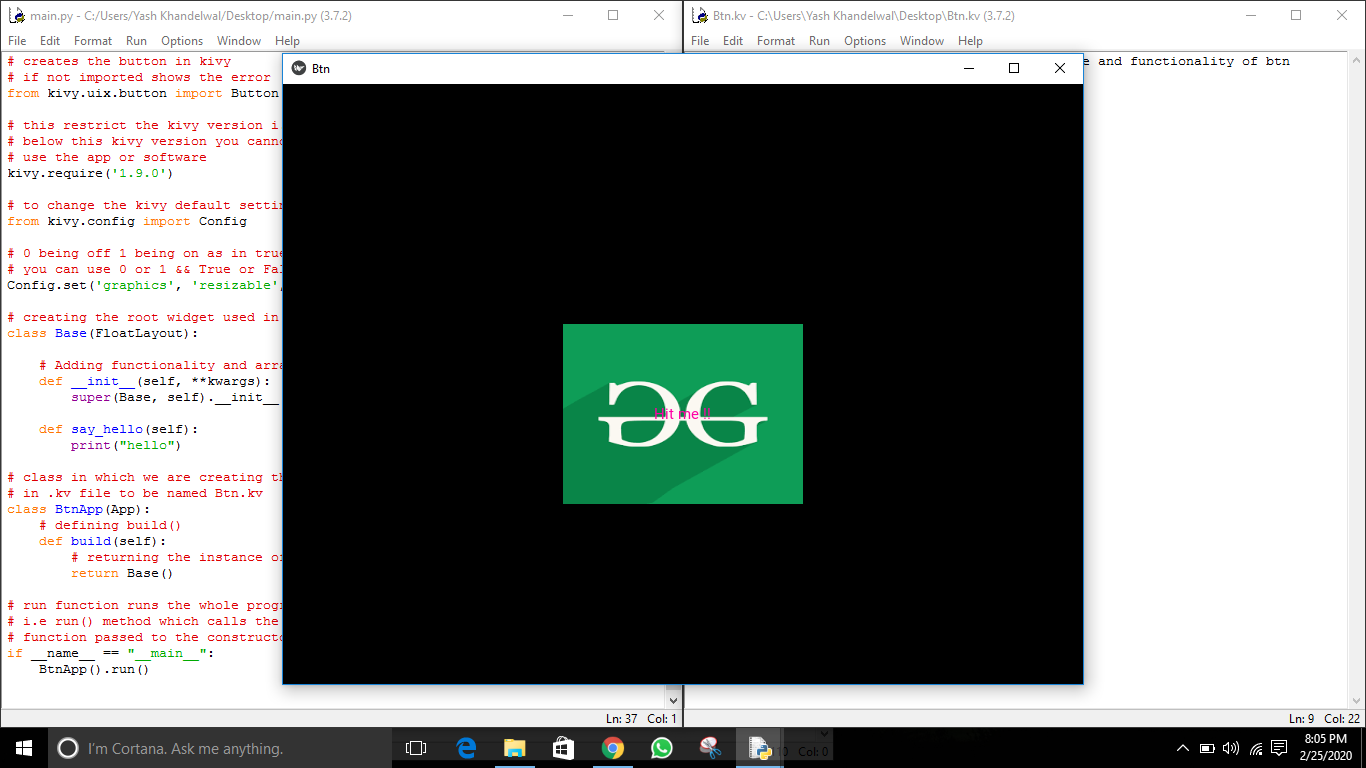The image size is (1366, 768).
Task: Click the taskbar clock showing 8:05 PM
Action: [1325, 748]
